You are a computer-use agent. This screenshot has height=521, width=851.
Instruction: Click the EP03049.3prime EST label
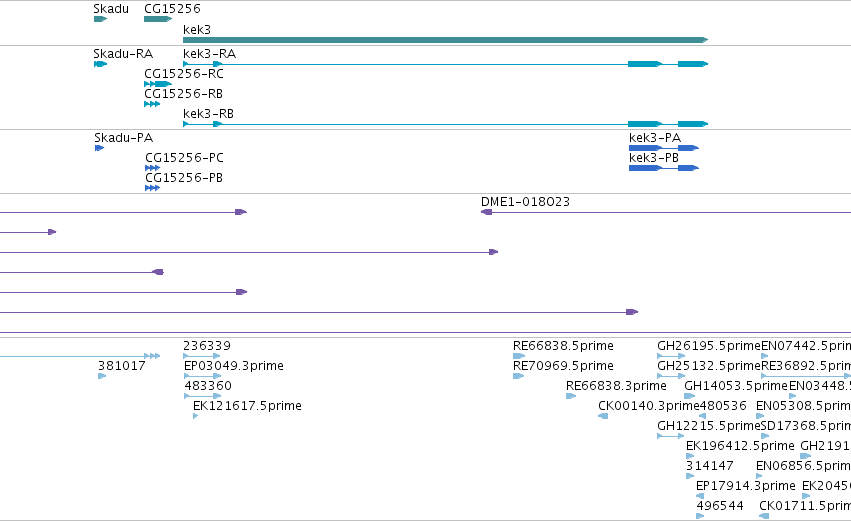(234, 366)
